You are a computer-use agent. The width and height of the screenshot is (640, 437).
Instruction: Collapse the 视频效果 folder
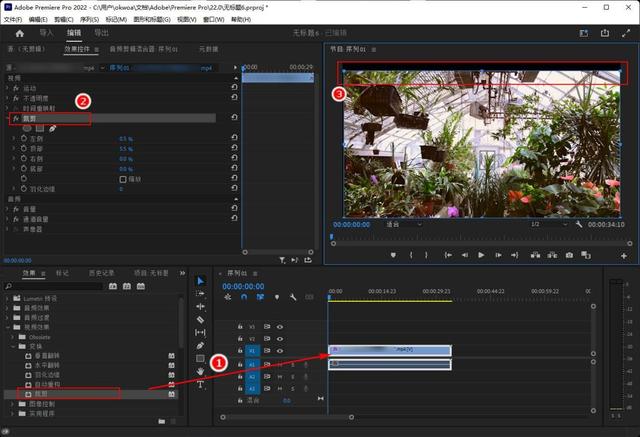(x=7, y=327)
